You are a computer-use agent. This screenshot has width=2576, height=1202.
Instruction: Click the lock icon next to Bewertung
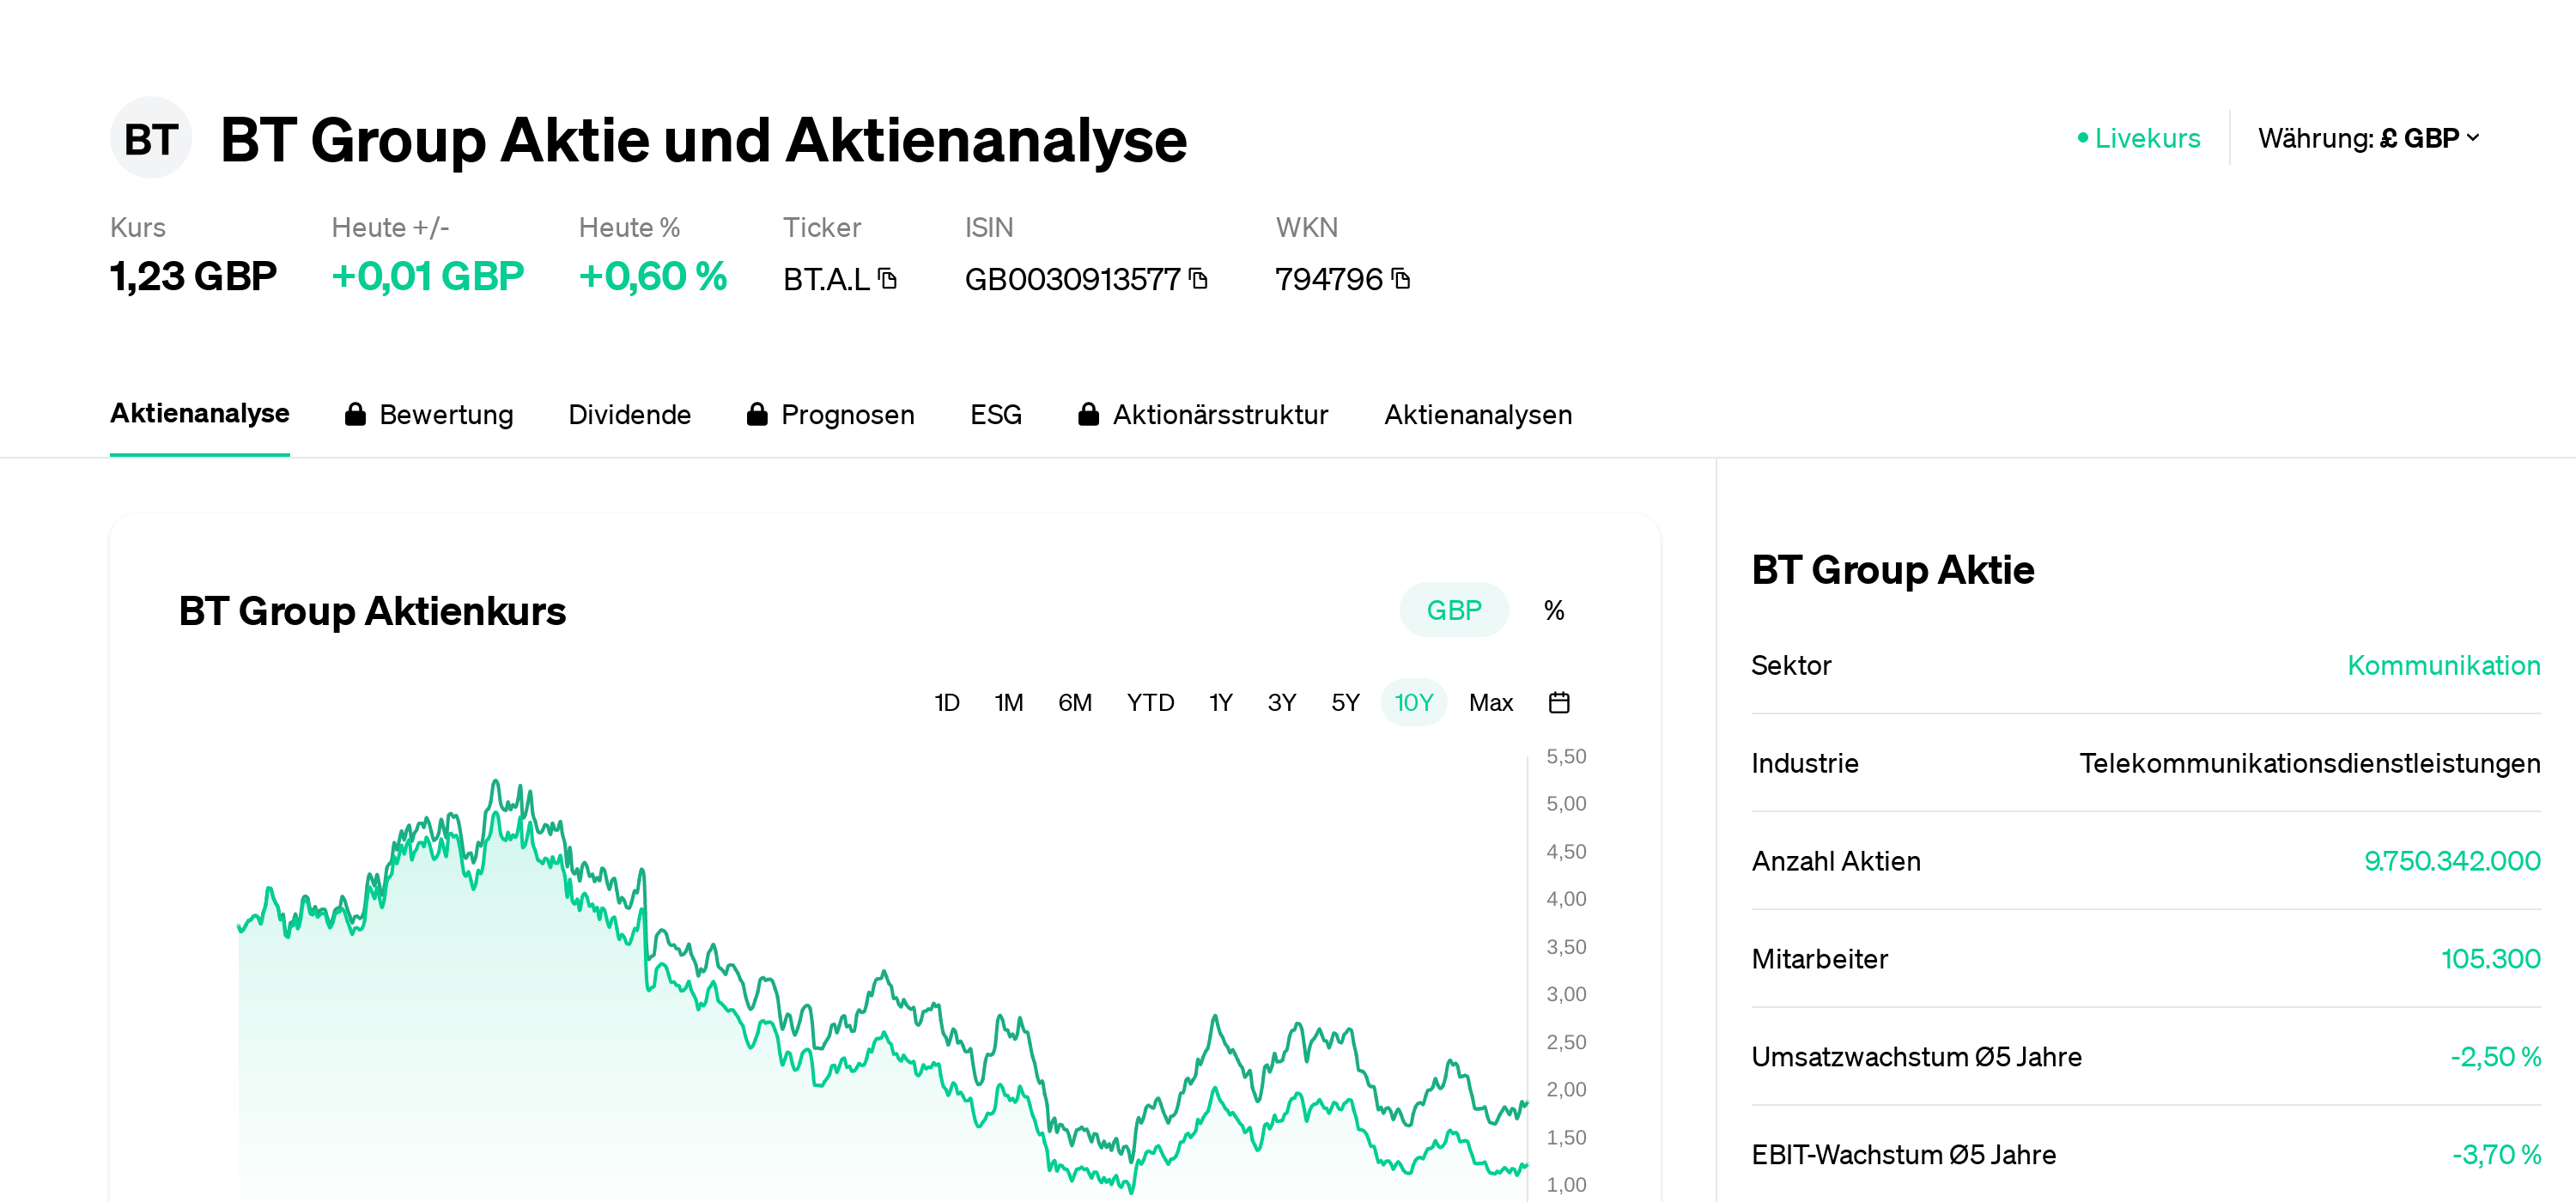pyautogui.click(x=356, y=414)
